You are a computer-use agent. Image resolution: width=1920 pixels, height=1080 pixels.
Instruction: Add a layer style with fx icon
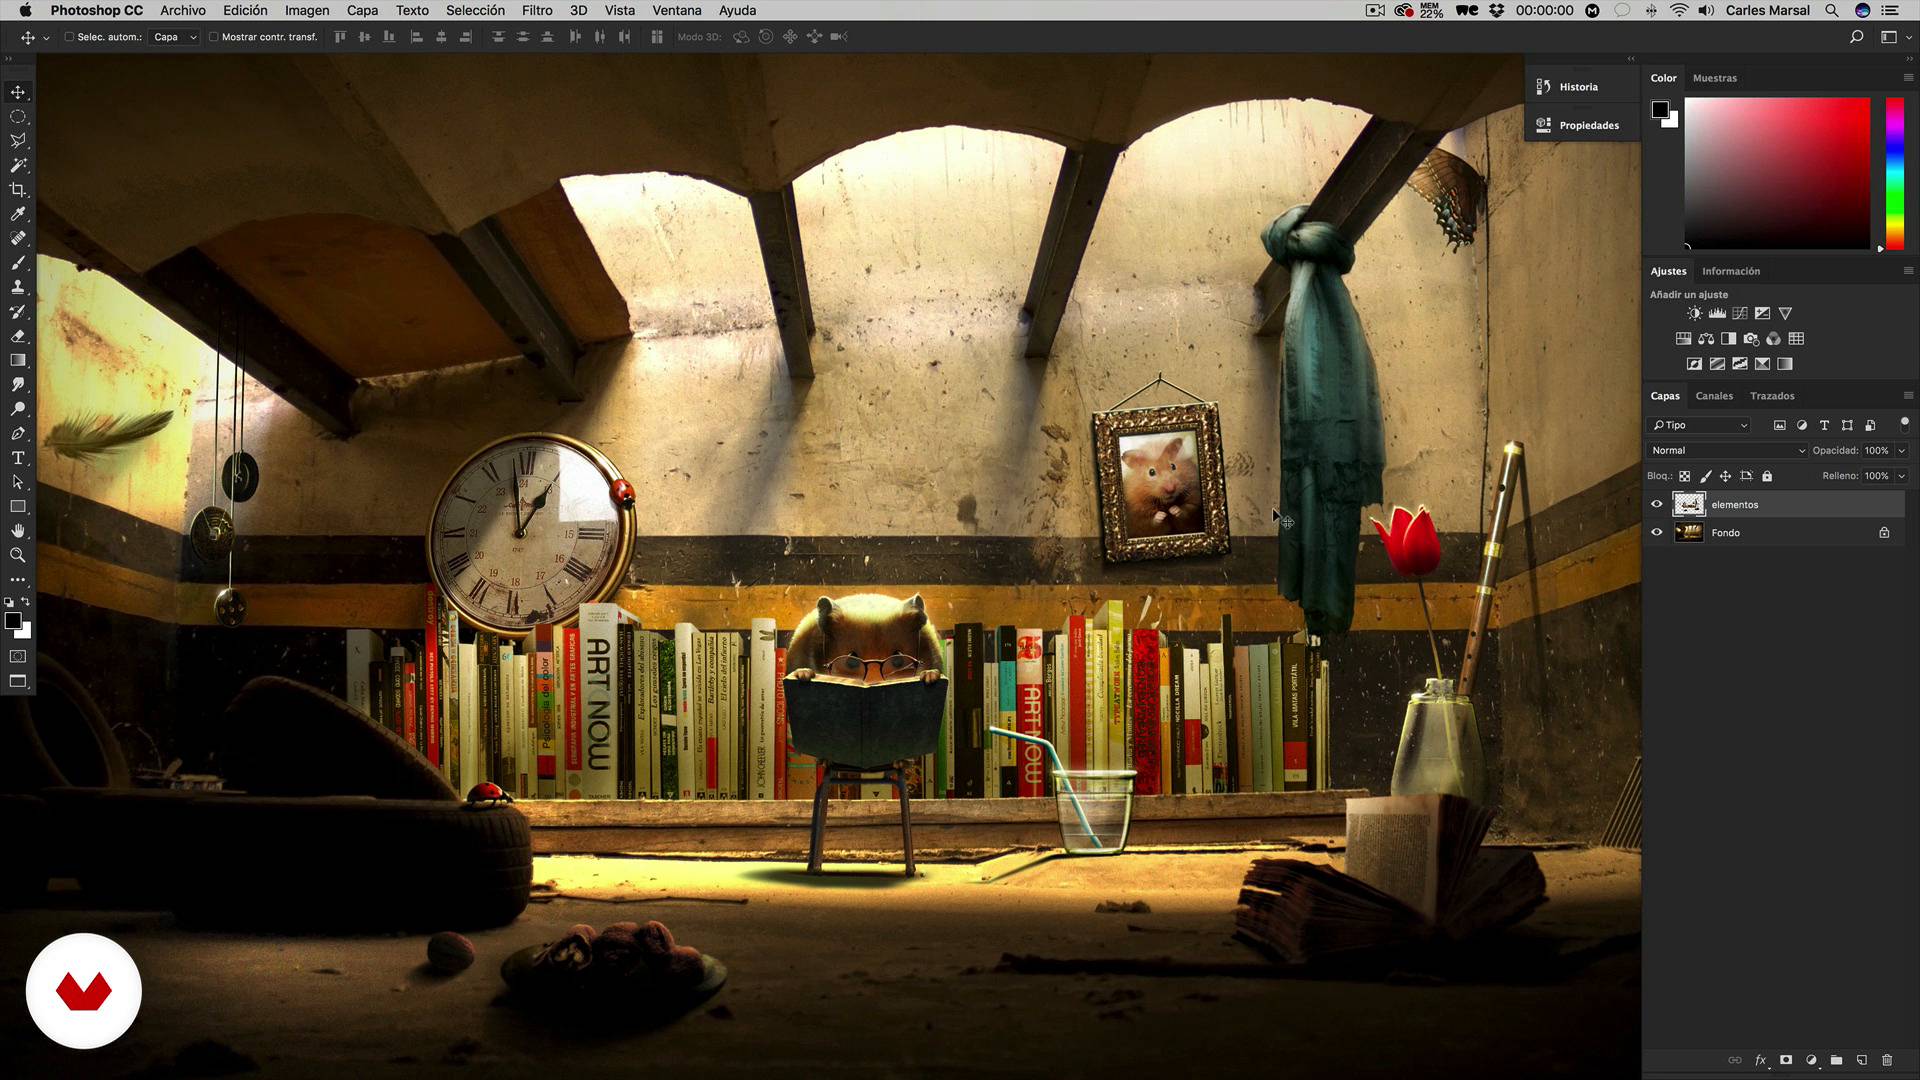[x=1760, y=1060]
